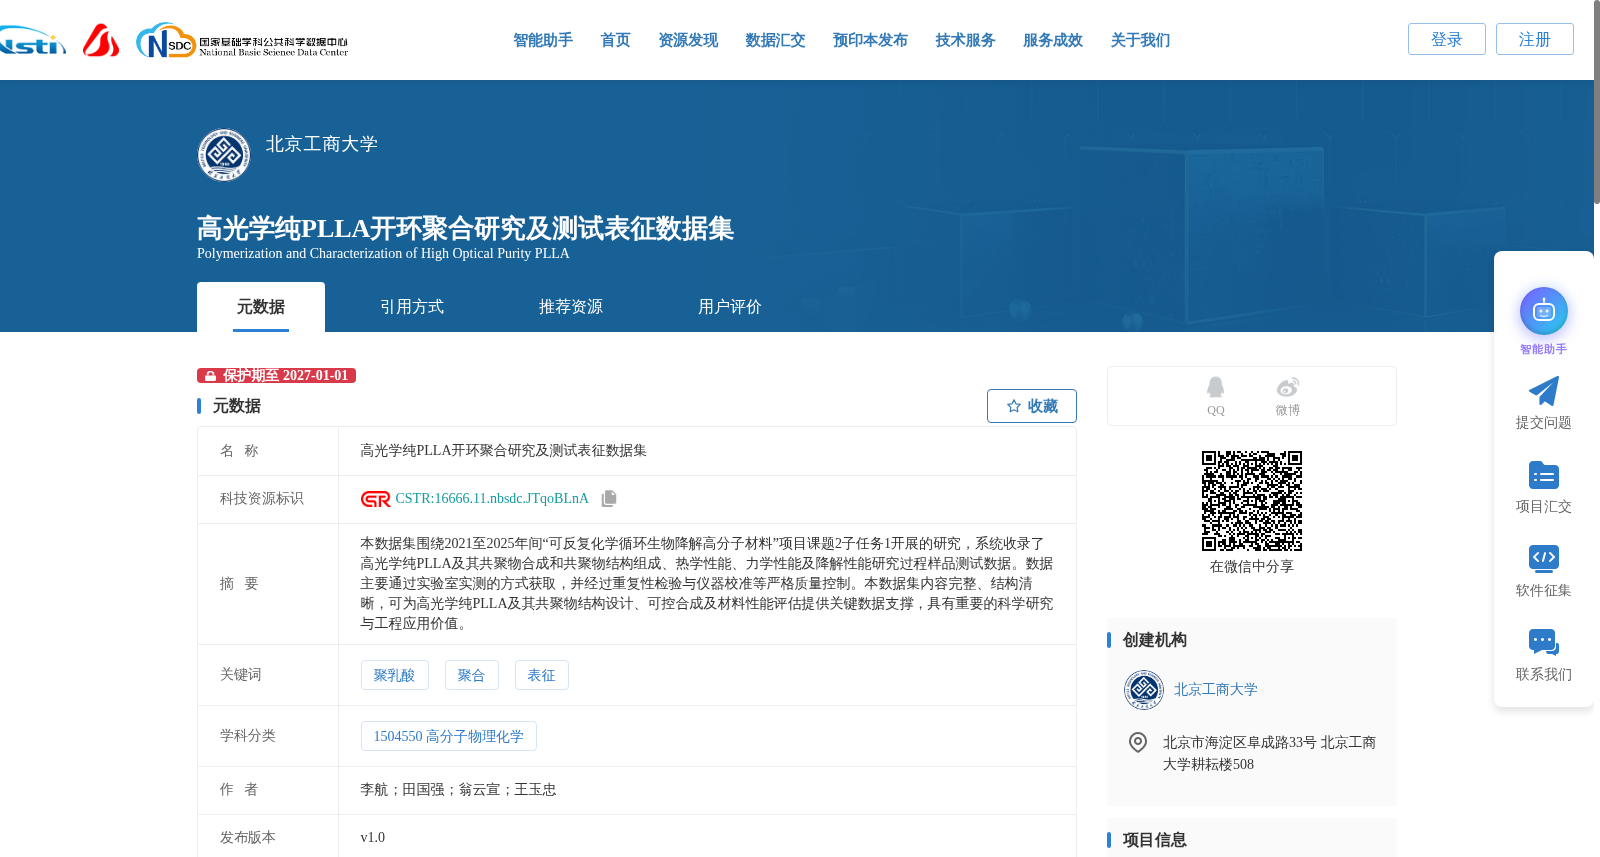Open the NSDC National Basic Science Data Center logo
Screen dimensions: 1600x857
tap(242, 41)
